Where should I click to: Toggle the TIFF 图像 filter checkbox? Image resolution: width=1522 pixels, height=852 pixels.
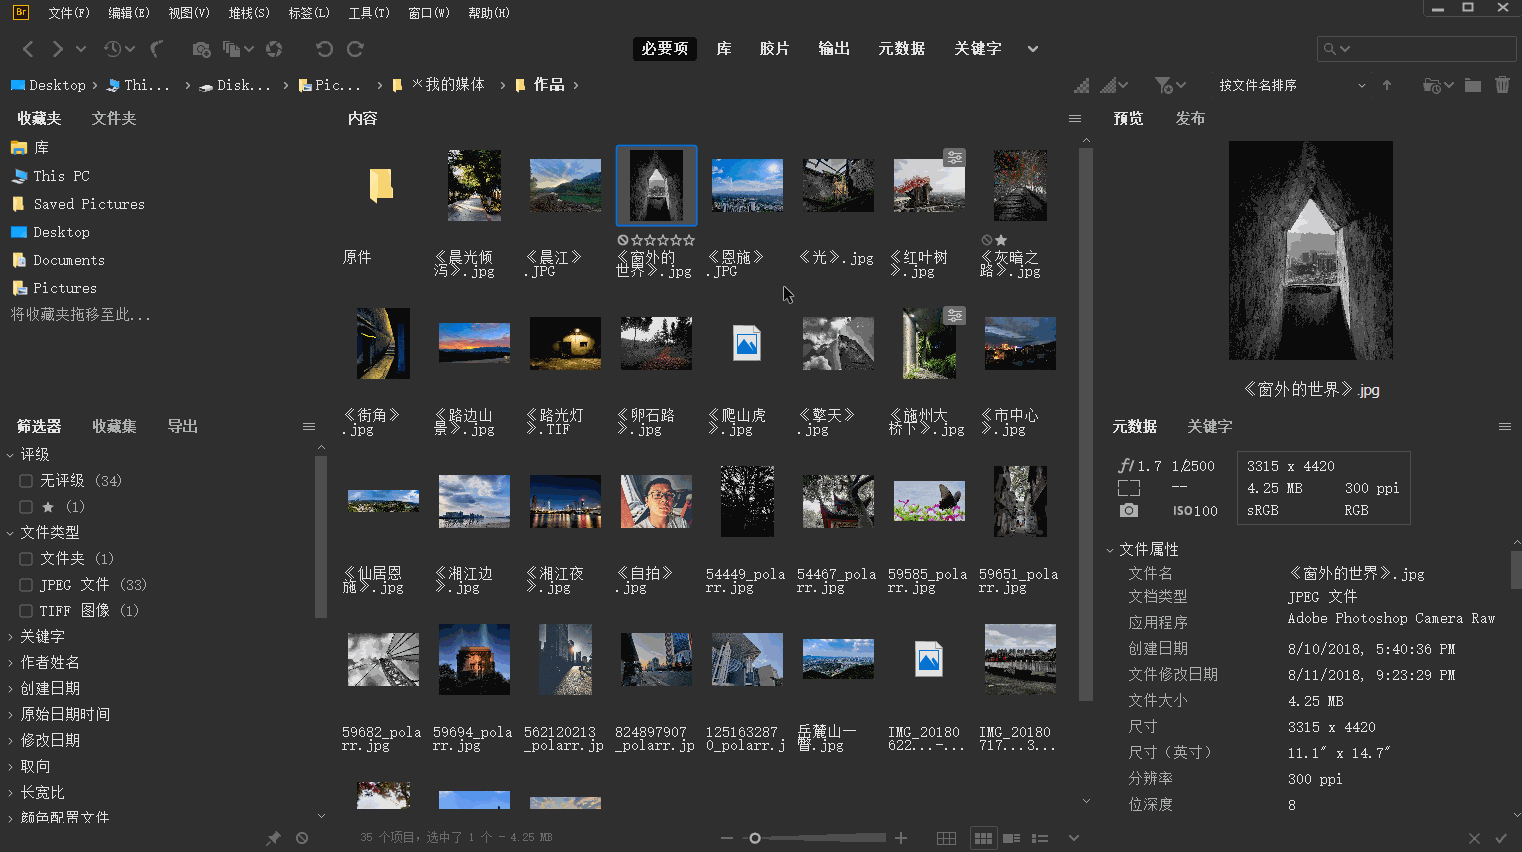pos(25,610)
